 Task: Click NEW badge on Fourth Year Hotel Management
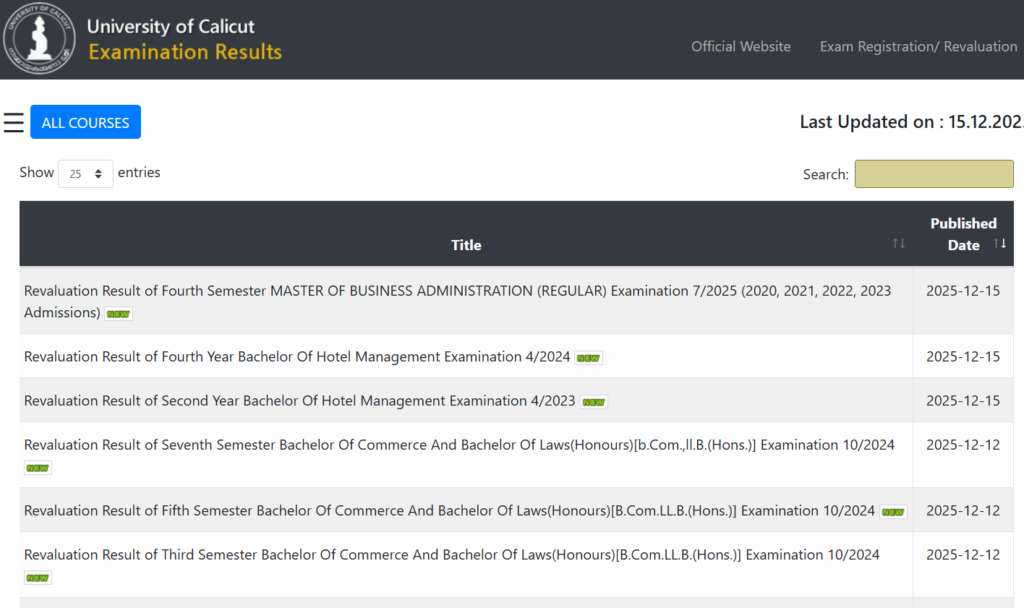[x=588, y=358]
